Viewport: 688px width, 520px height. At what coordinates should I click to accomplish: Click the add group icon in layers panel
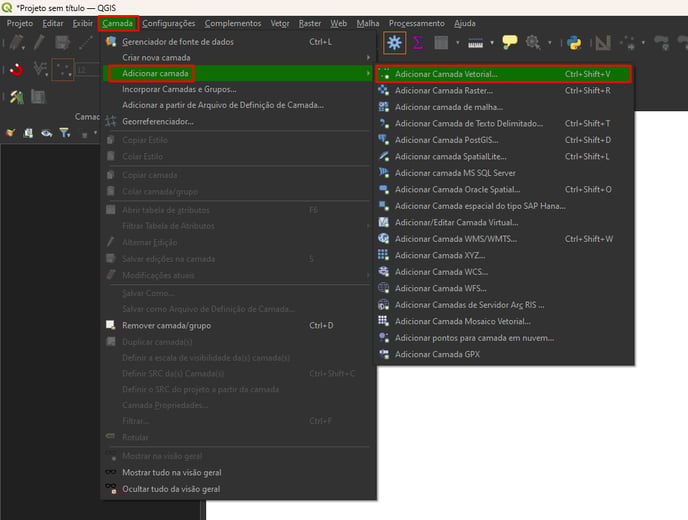[x=29, y=133]
